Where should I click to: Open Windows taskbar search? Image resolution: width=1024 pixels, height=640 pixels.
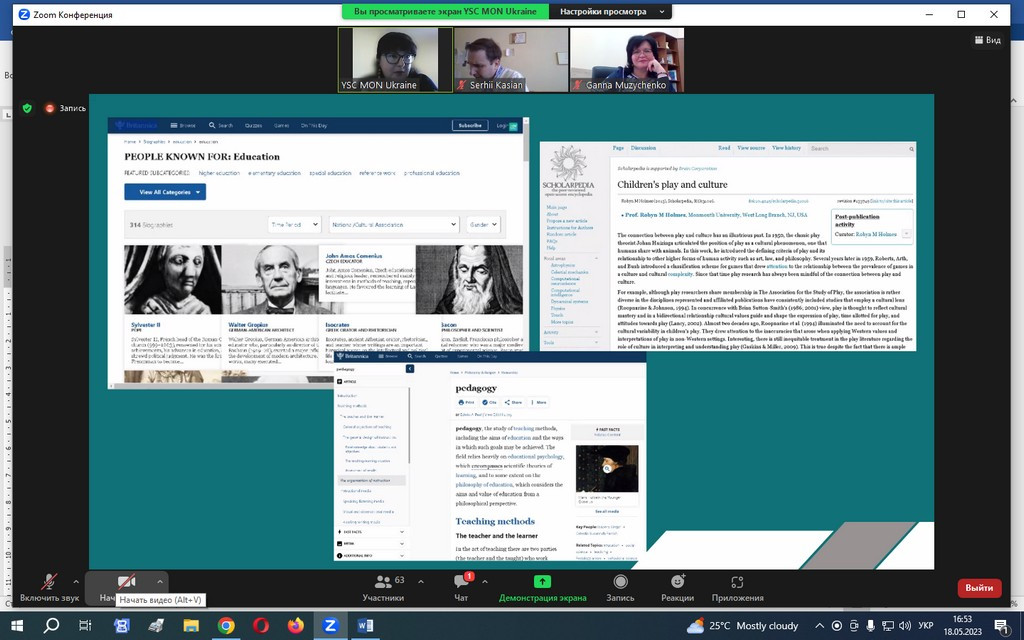click(x=51, y=626)
